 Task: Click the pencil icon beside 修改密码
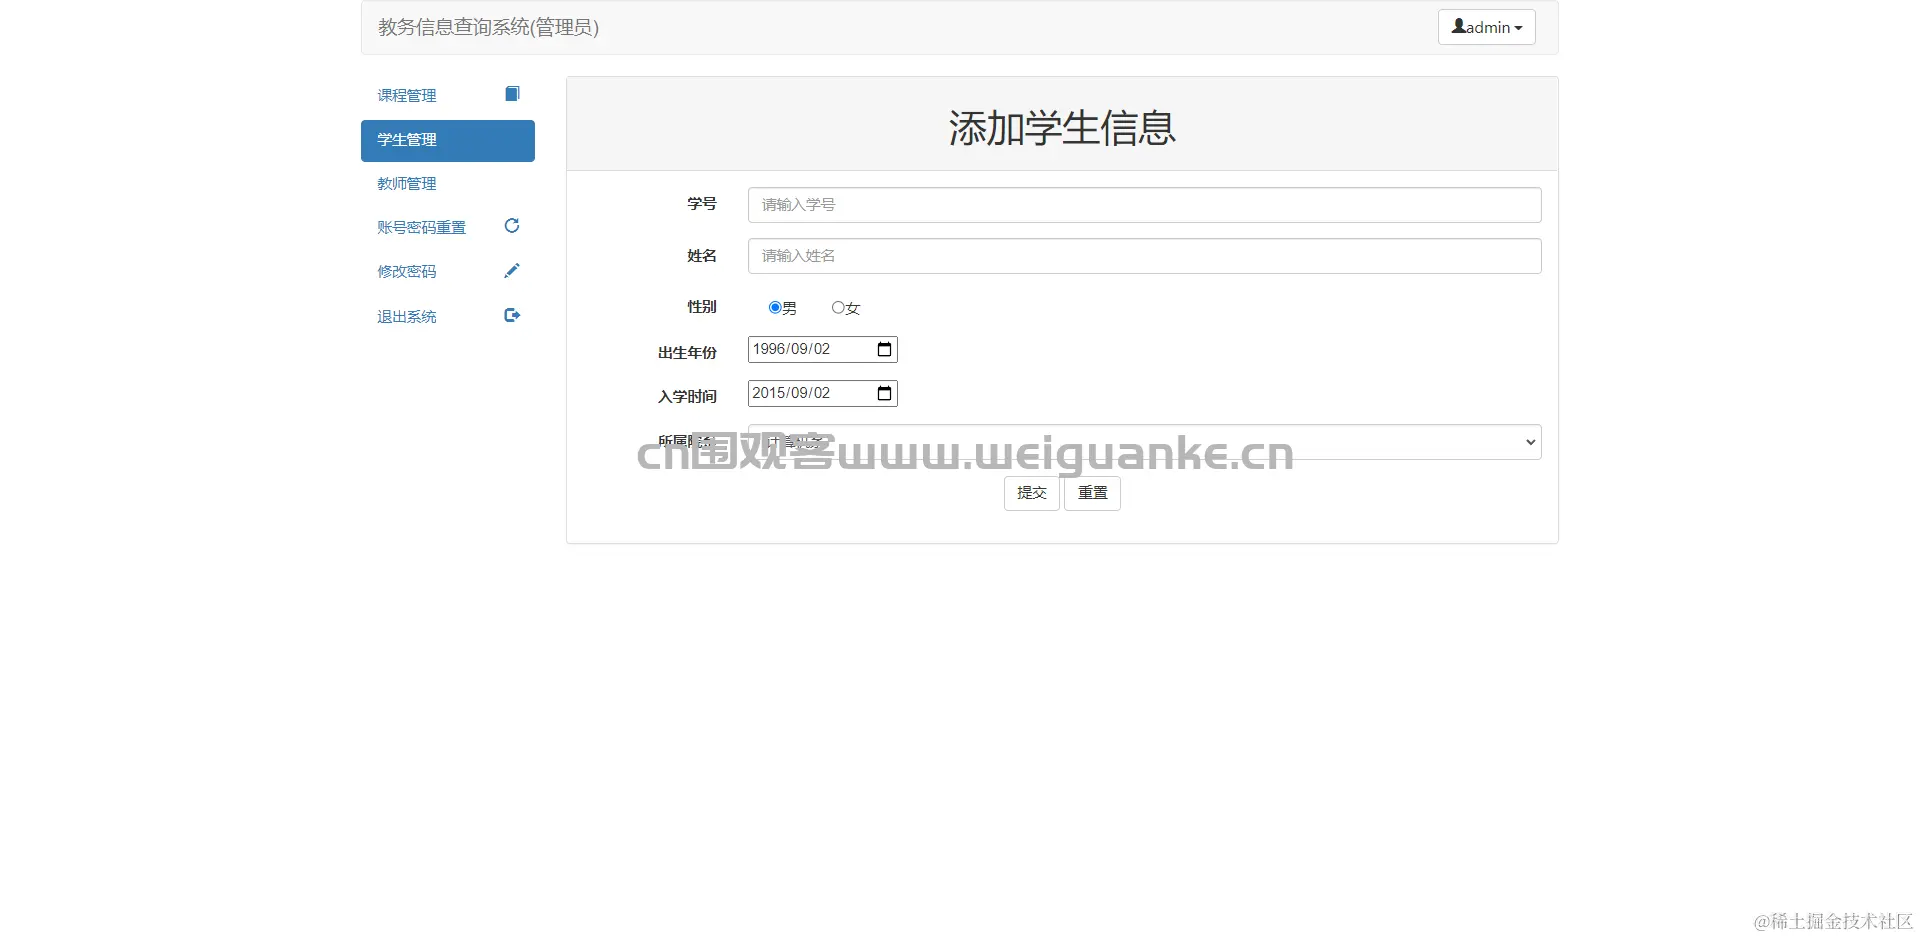tap(512, 271)
